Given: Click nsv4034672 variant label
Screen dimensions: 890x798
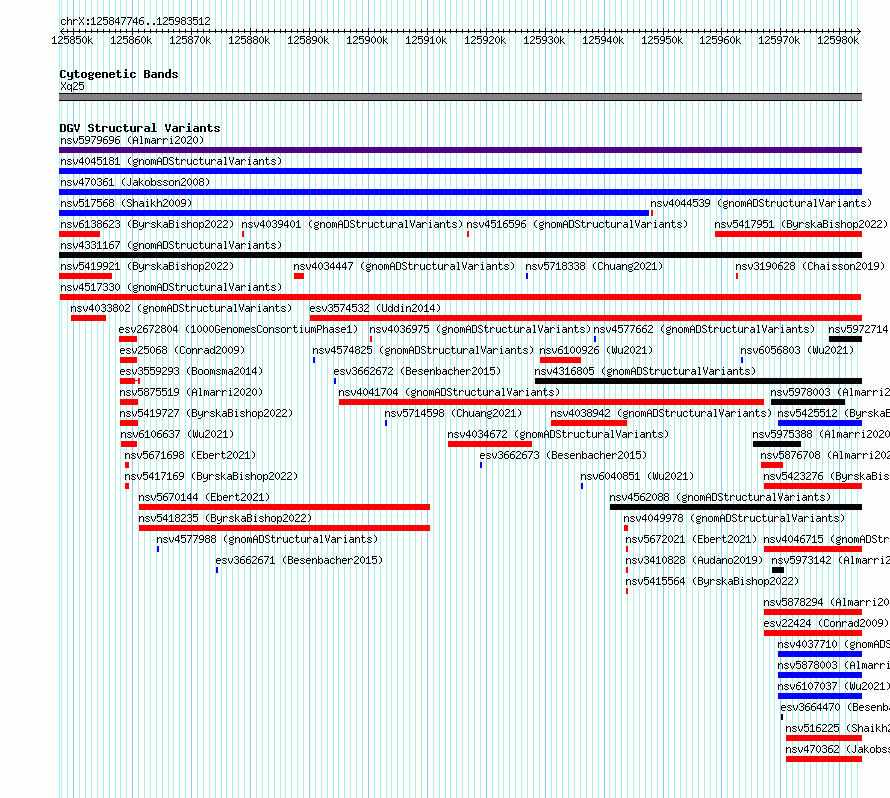Looking at the screenshot, I should click(x=558, y=434).
